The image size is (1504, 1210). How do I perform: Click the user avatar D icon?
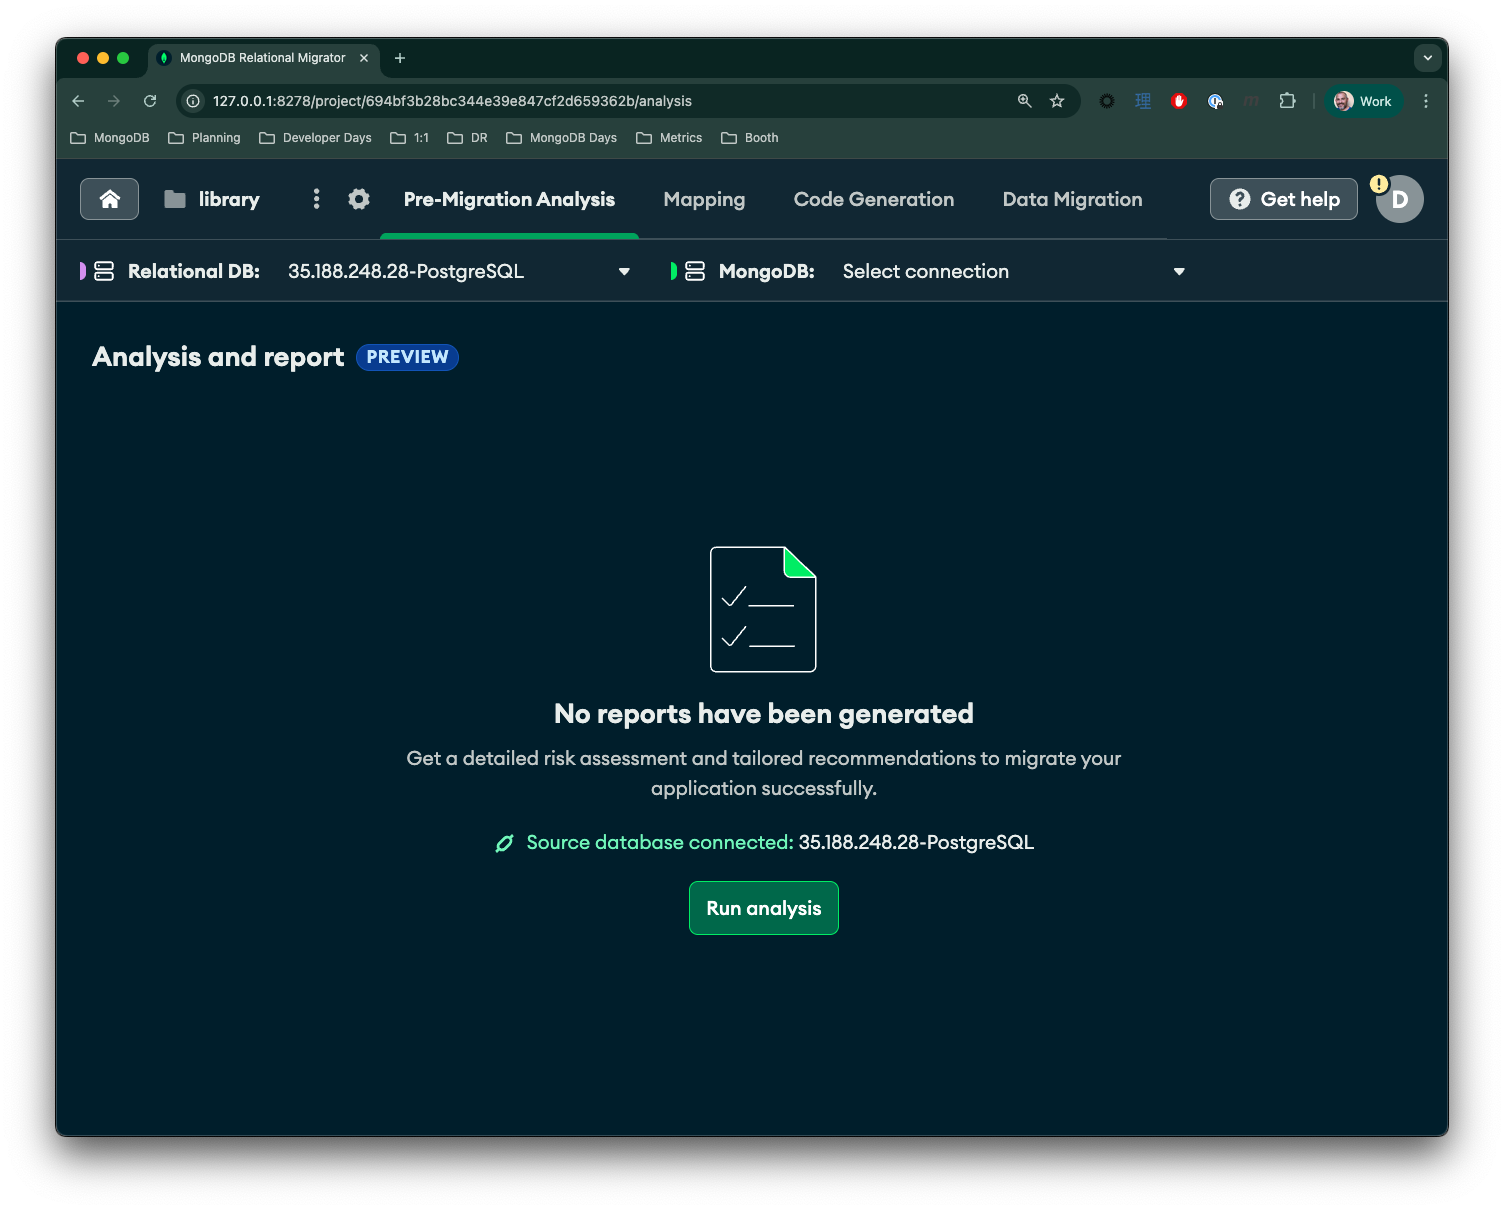pyautogui.click(x=1400, y=199)
